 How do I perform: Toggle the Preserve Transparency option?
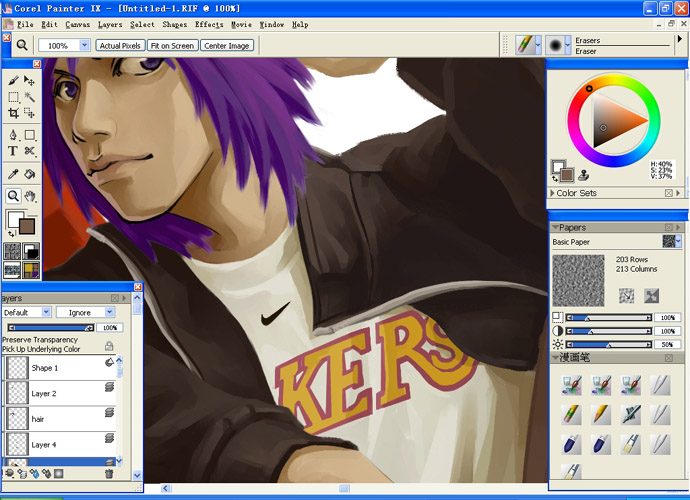40,340
